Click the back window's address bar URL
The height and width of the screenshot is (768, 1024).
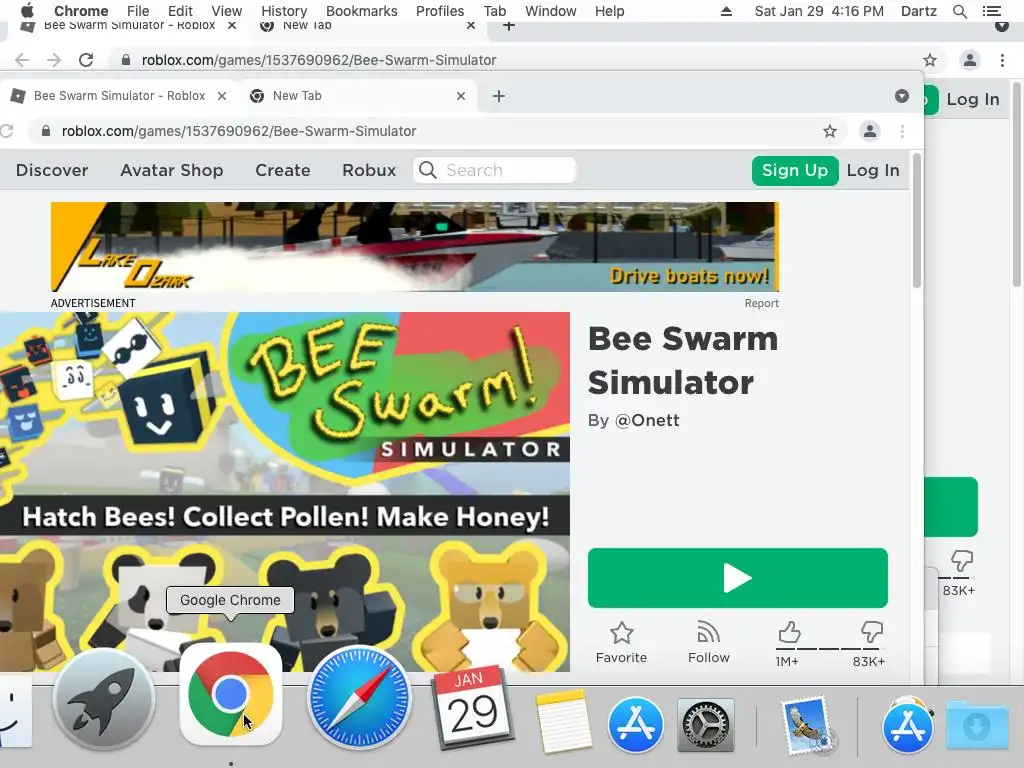point(319,60)
